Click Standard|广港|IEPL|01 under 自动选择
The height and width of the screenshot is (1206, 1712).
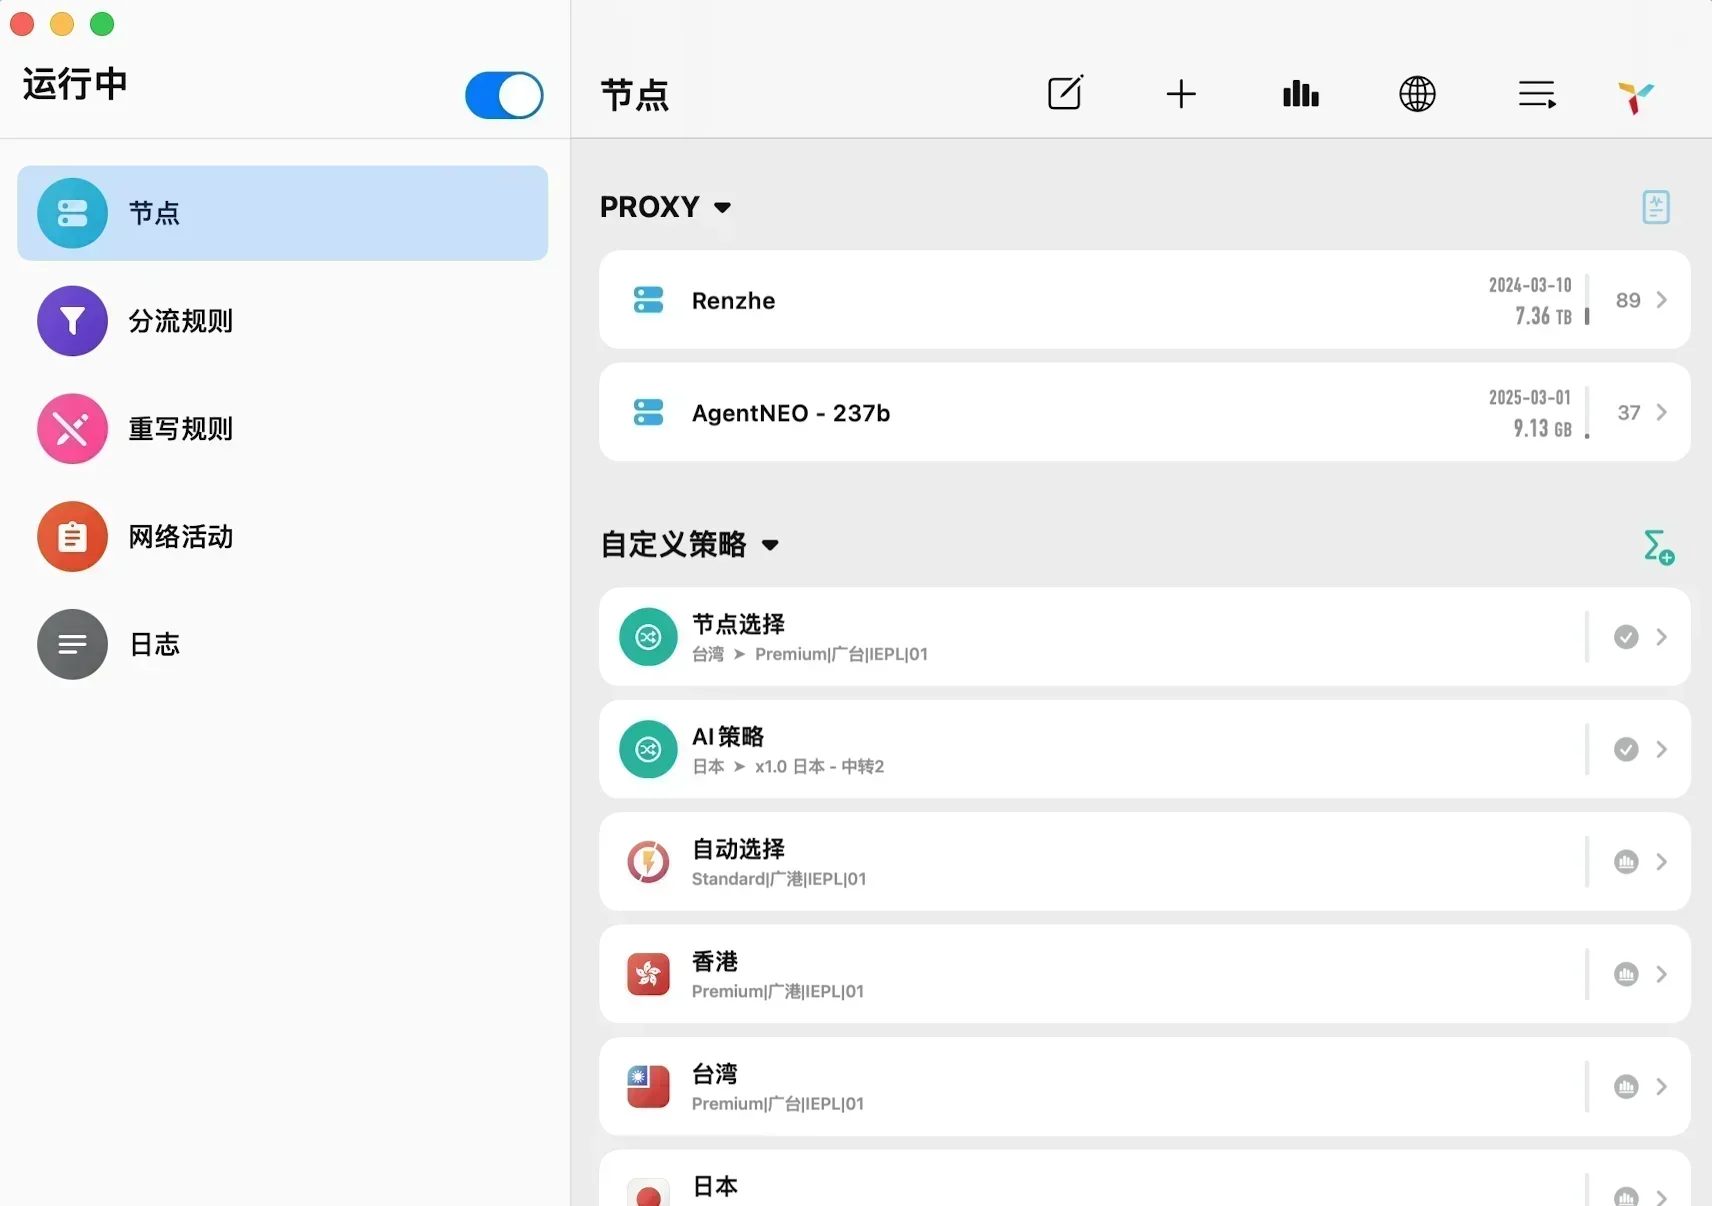(779, 879)
